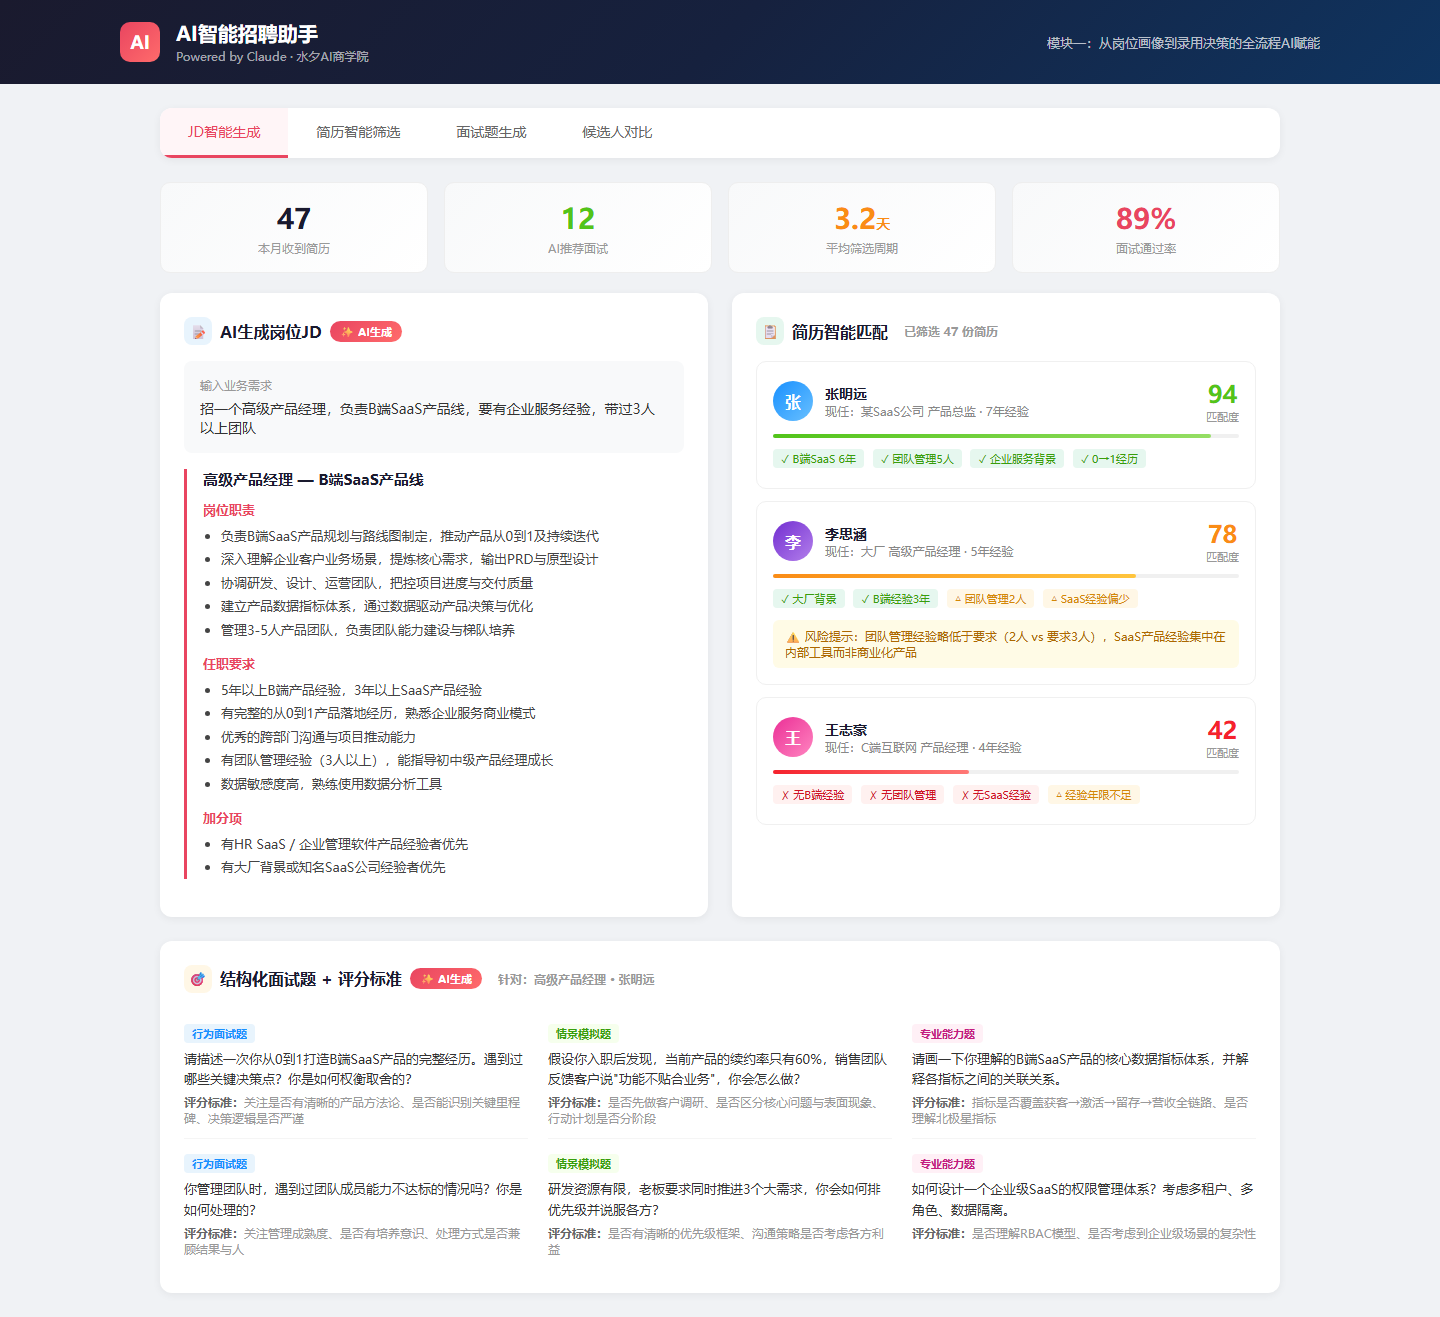The image size is (1440, 1317).
Task: Click the 本月收到简历 stat card
Action: click(294, 228)
